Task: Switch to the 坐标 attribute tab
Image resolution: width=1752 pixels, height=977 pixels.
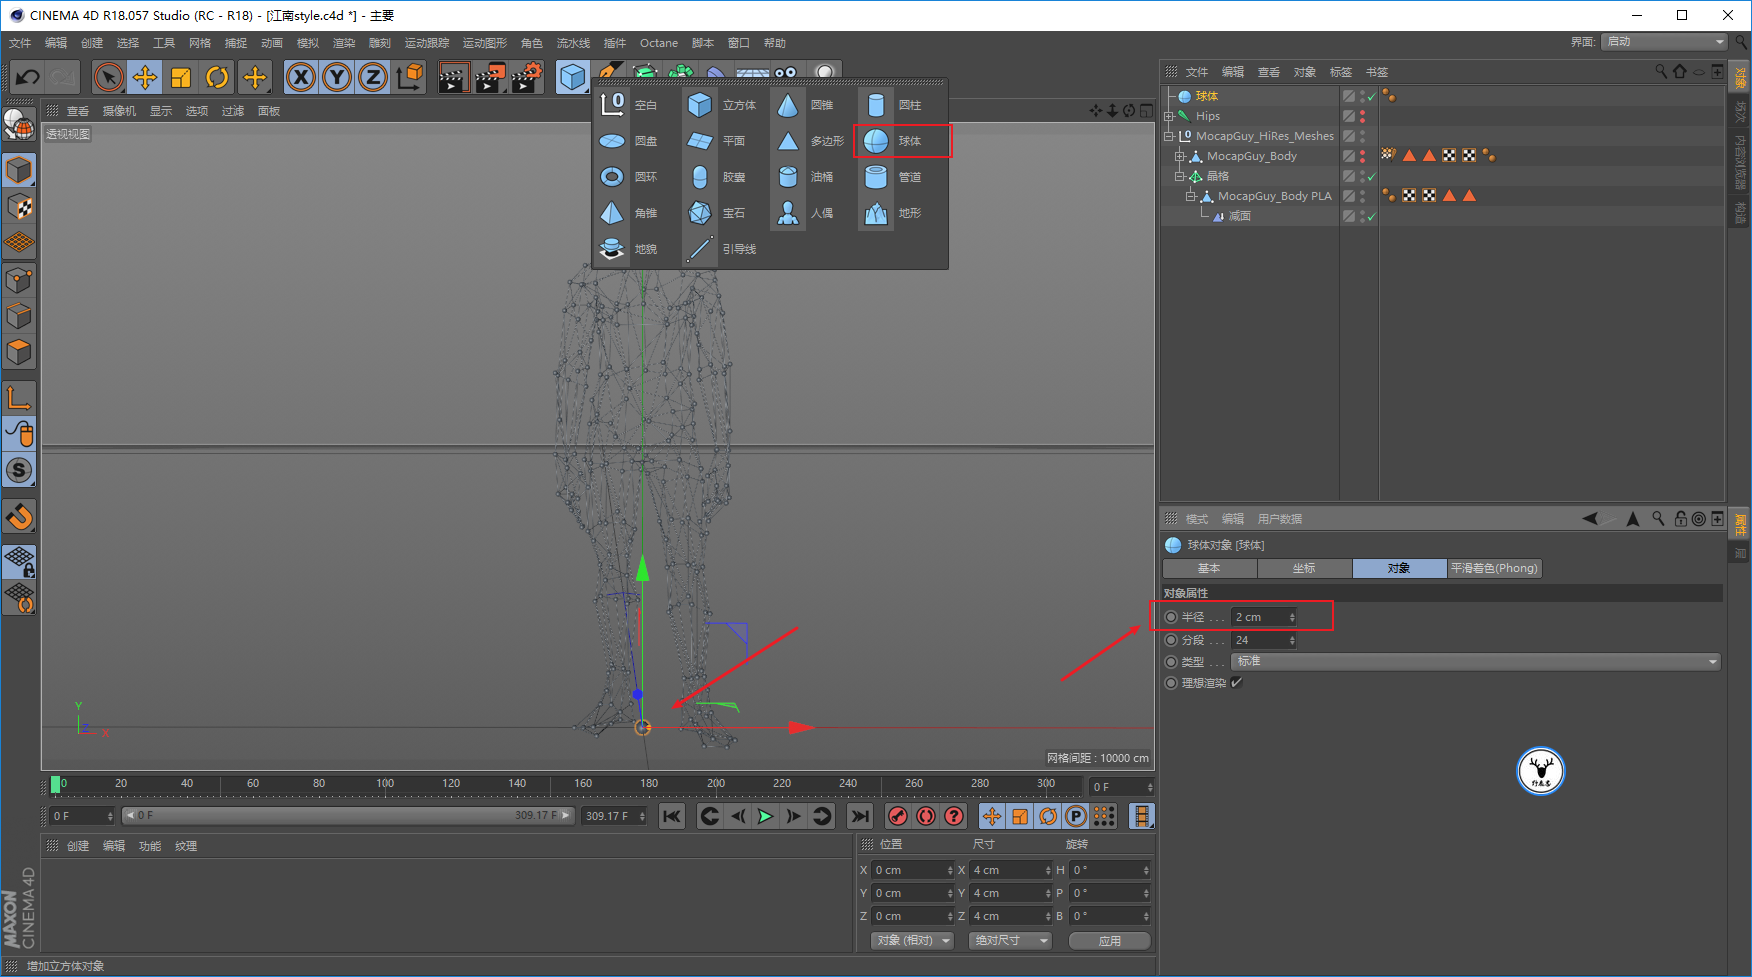Action: (1304, 568)
